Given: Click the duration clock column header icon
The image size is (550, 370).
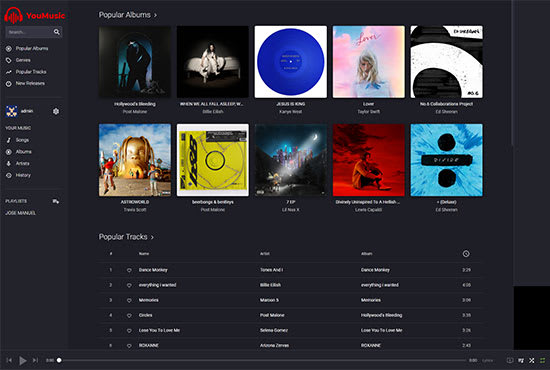Looking at the screenshot, I should pos(466,254).
